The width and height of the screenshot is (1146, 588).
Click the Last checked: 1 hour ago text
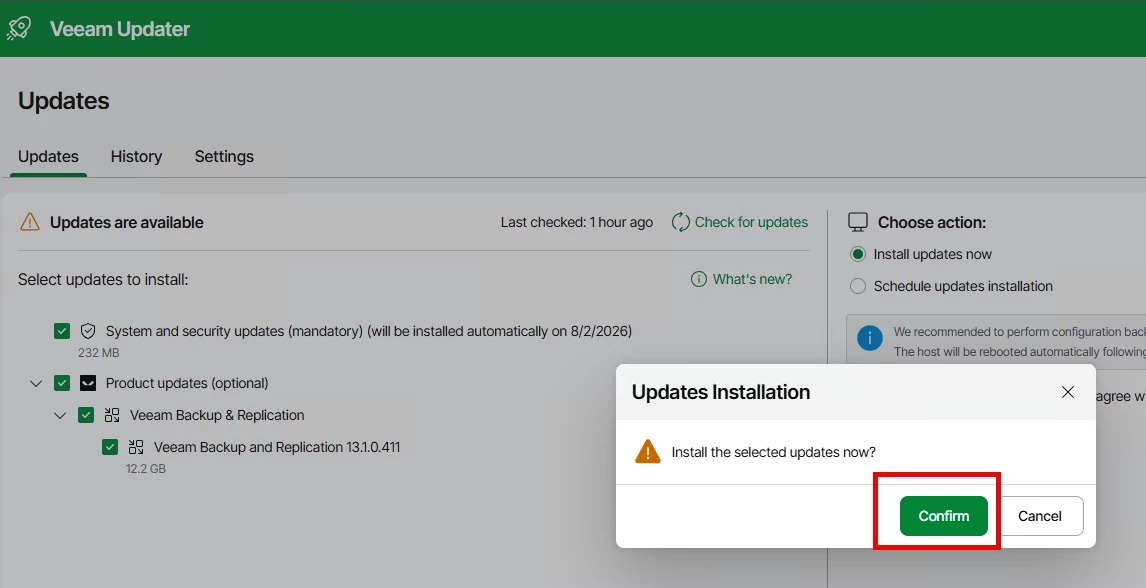tap(577, 222)
